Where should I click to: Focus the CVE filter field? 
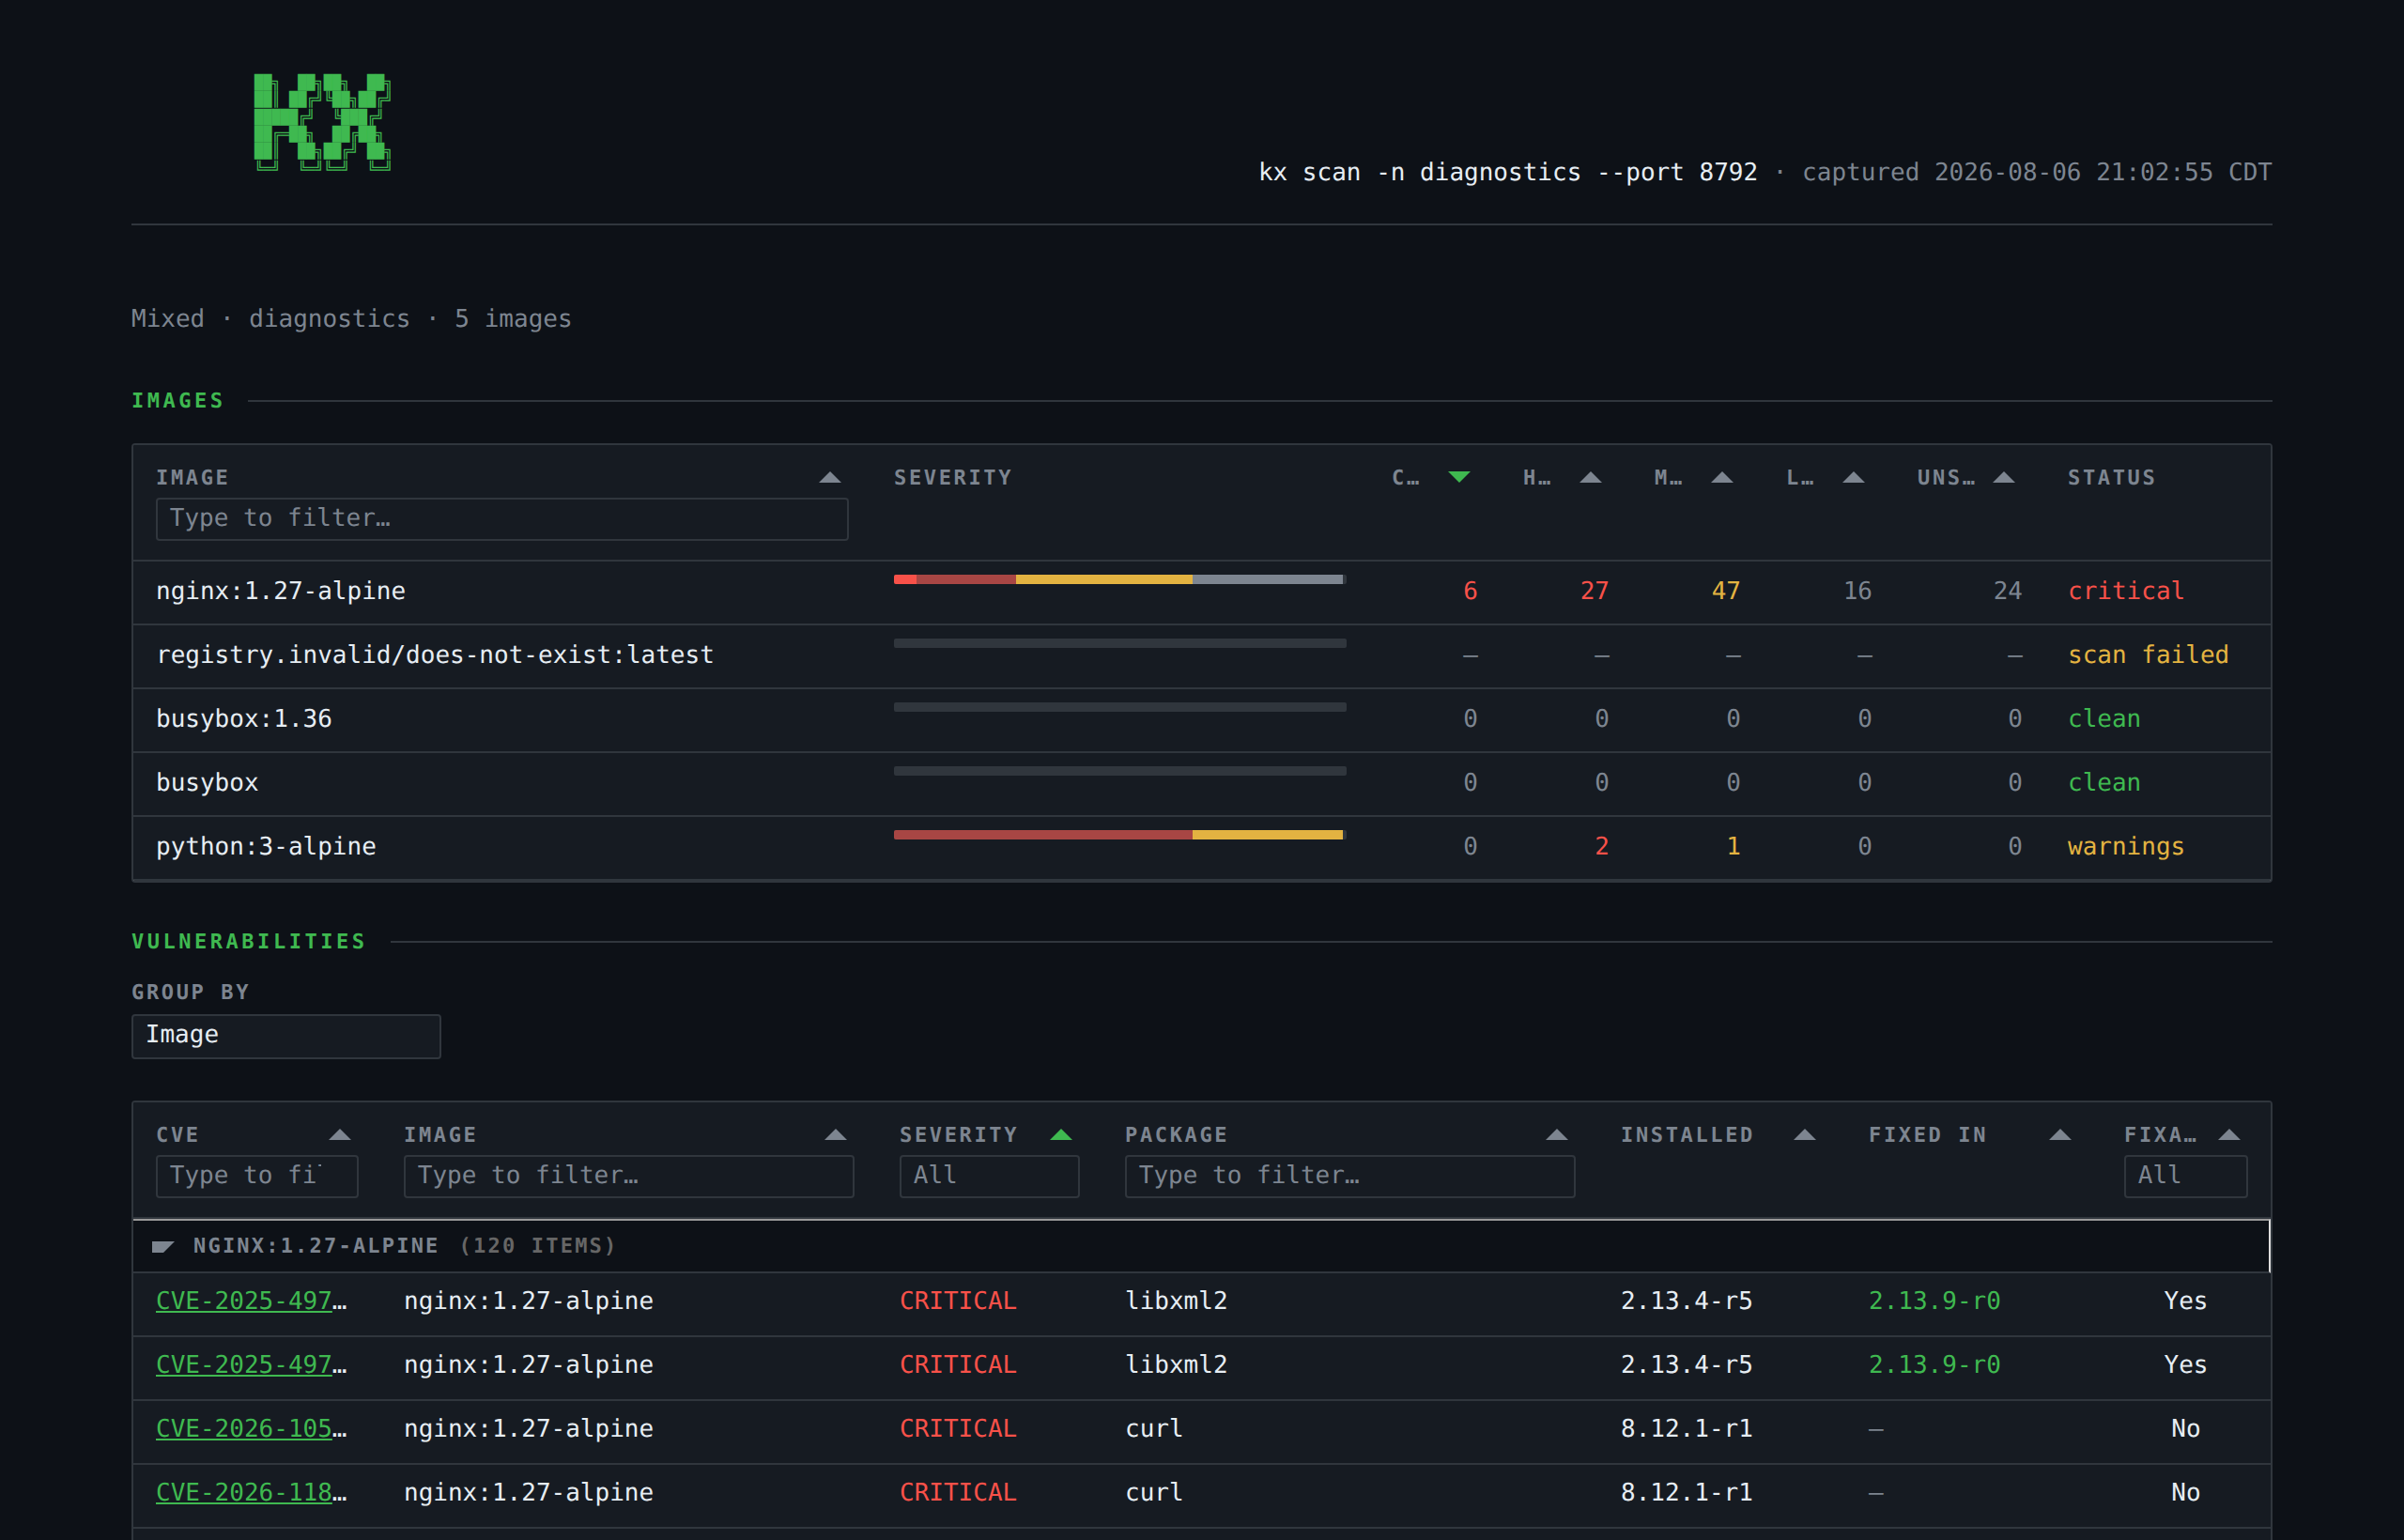click(x=257, y=1176)
